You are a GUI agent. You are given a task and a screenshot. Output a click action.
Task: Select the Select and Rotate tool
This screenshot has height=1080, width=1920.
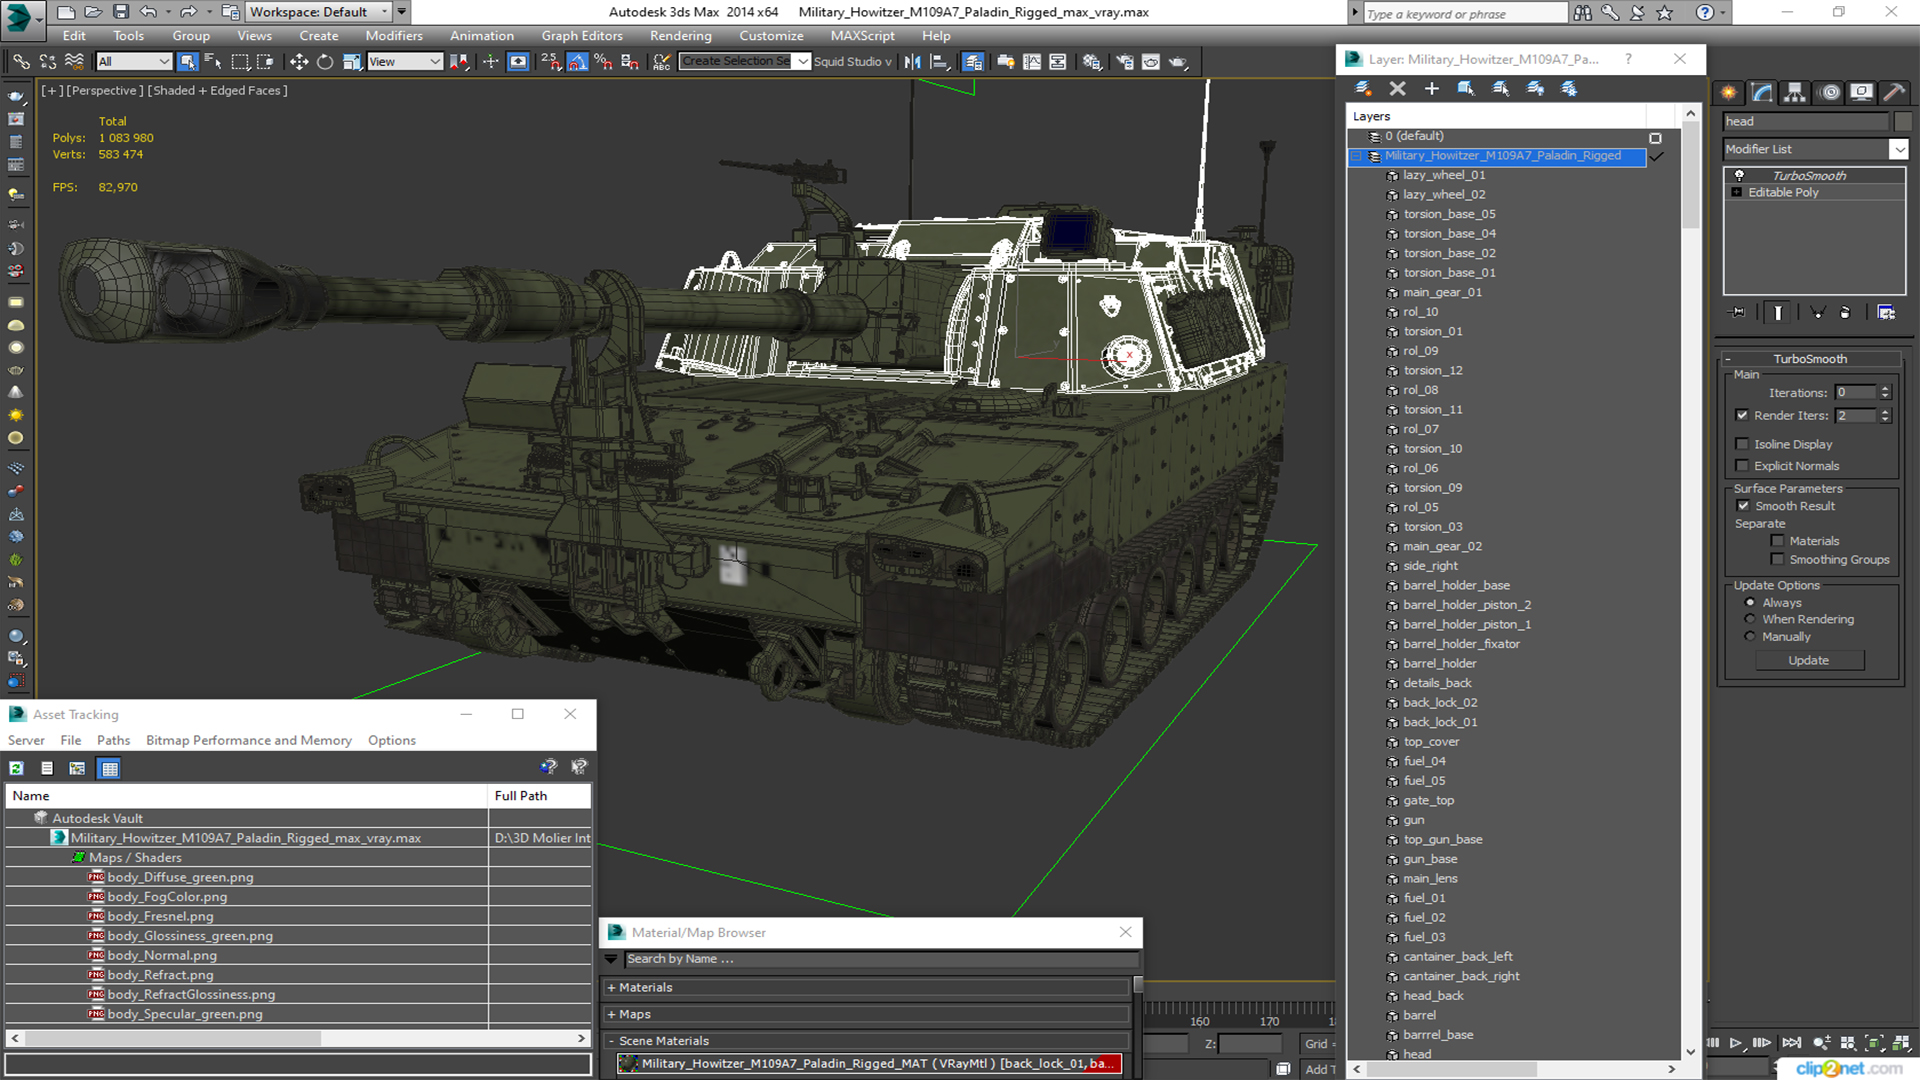coord(325,62)
